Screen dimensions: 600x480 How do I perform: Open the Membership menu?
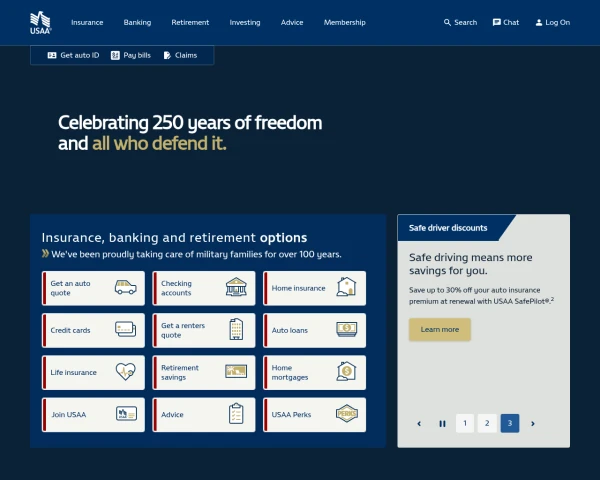[345, 23]
